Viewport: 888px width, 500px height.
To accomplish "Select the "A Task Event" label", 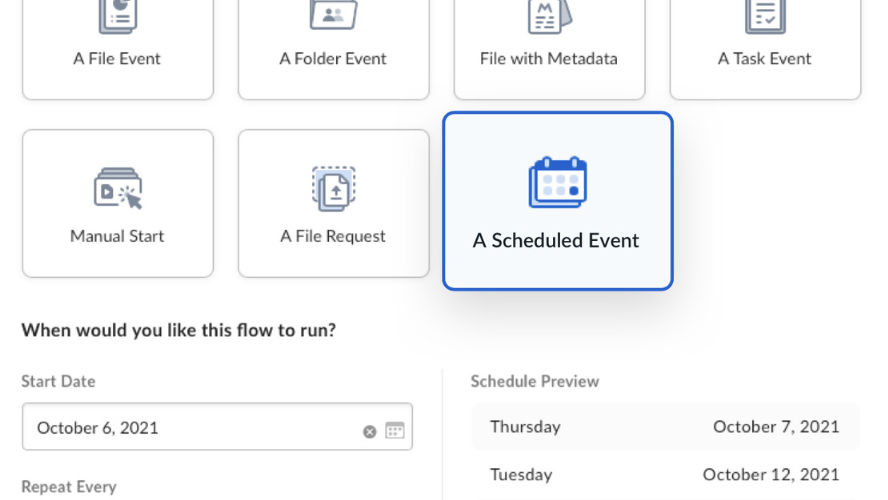I will tap(765, 58).
